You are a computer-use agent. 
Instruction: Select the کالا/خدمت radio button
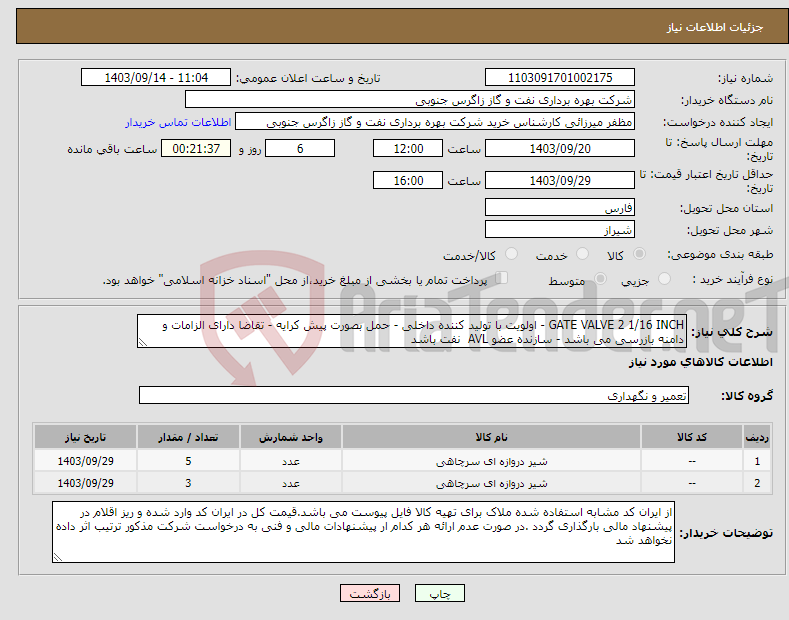pyautogui.click(x=511, y=254)
